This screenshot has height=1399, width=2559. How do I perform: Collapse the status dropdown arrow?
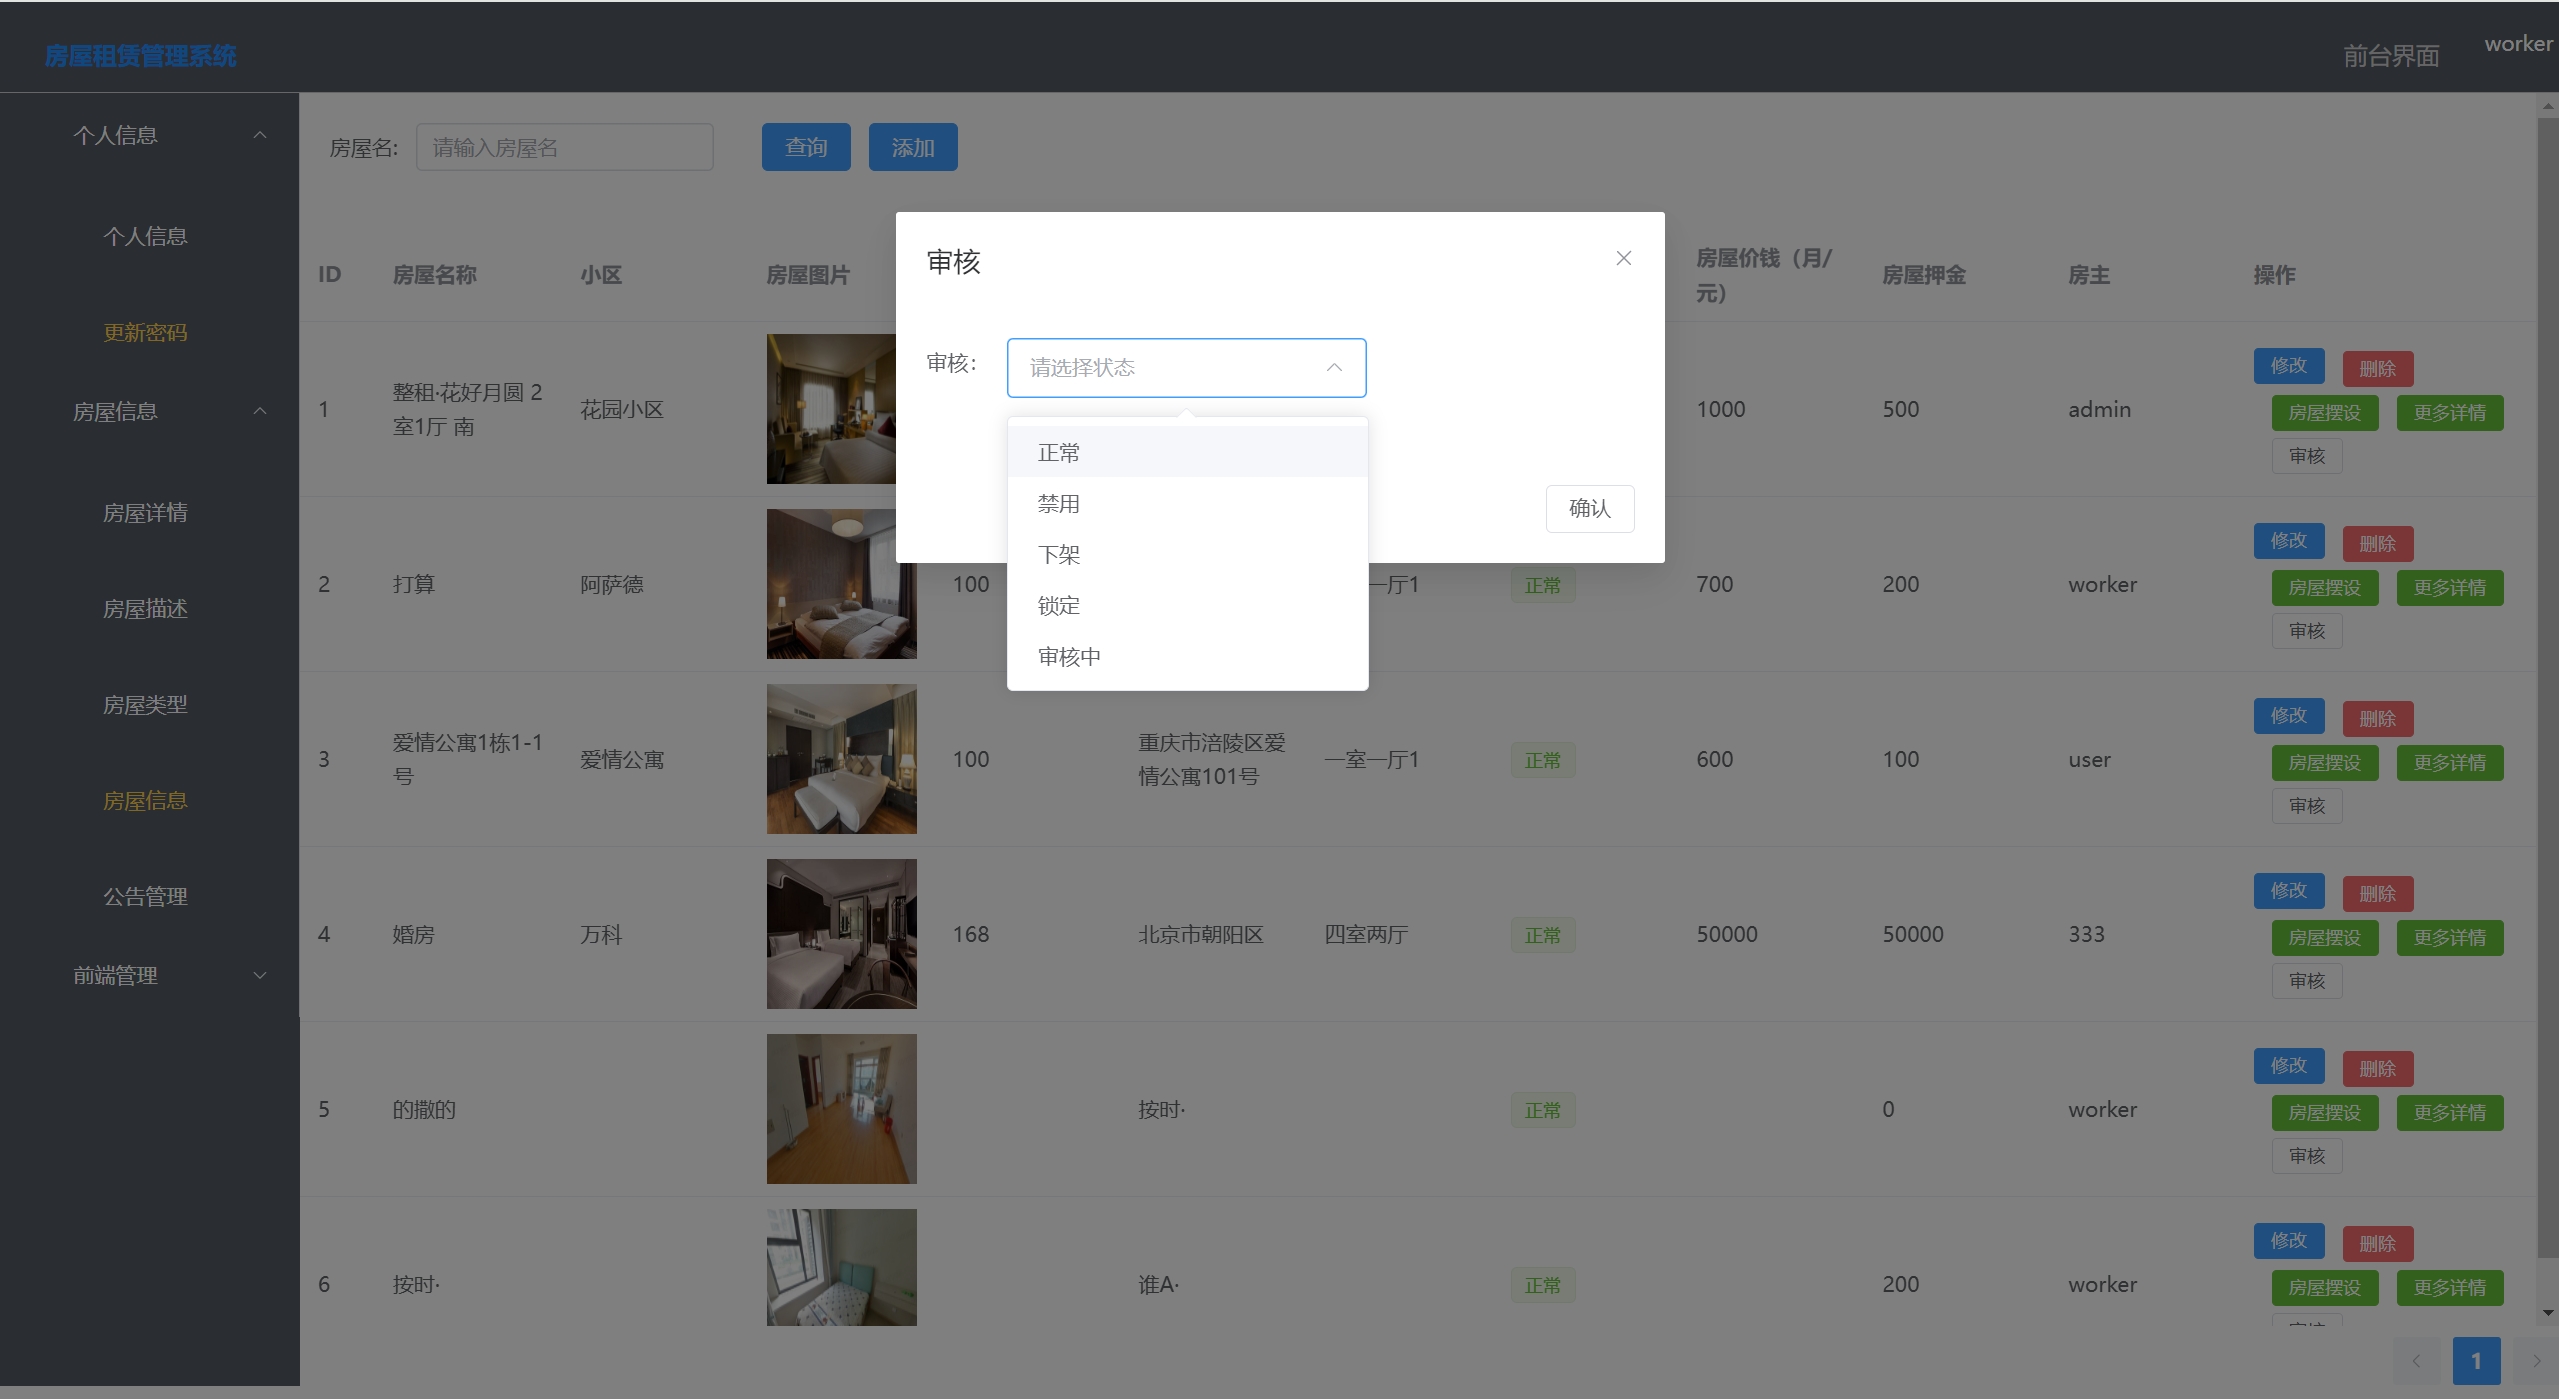1333,368
